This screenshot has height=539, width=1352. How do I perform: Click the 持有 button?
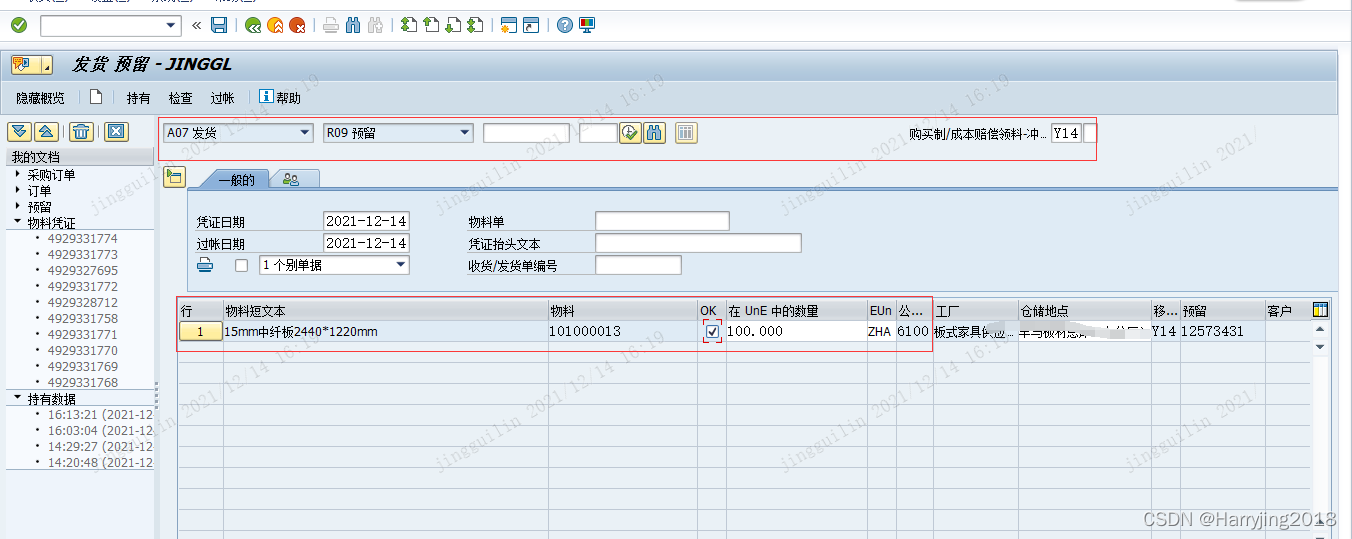click(138, 98)
